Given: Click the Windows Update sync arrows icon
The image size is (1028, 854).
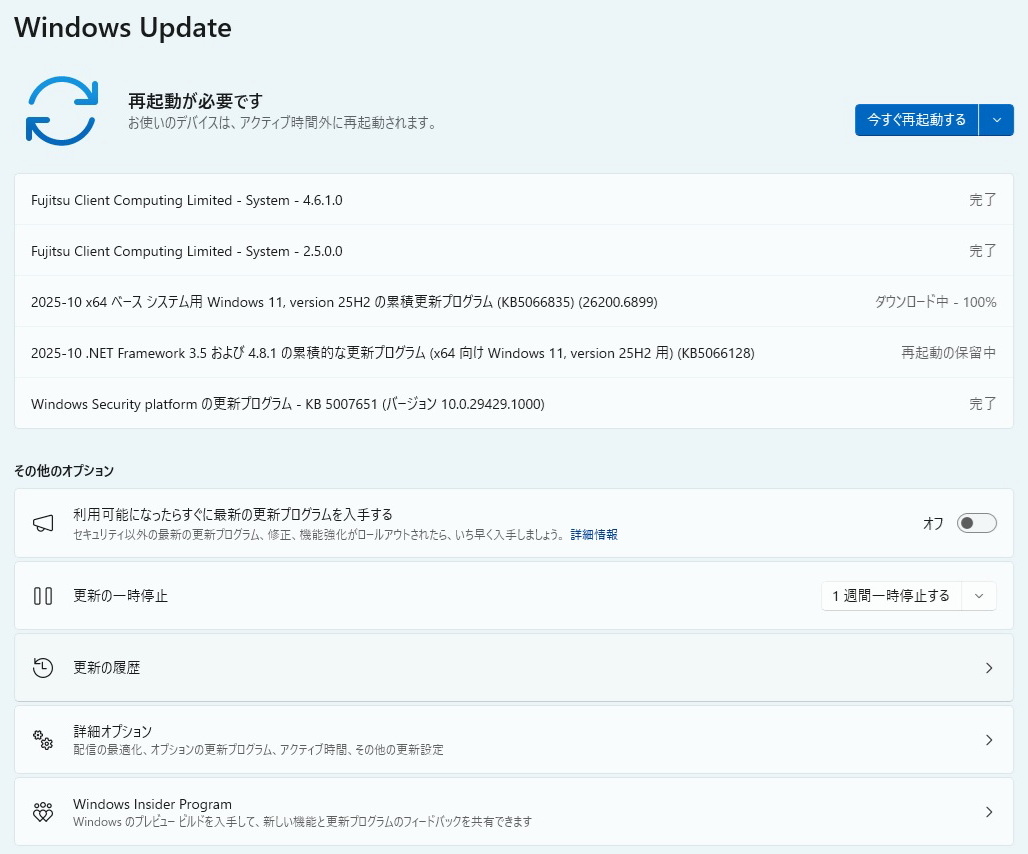Looking at the screenshot, I should 61,111.
